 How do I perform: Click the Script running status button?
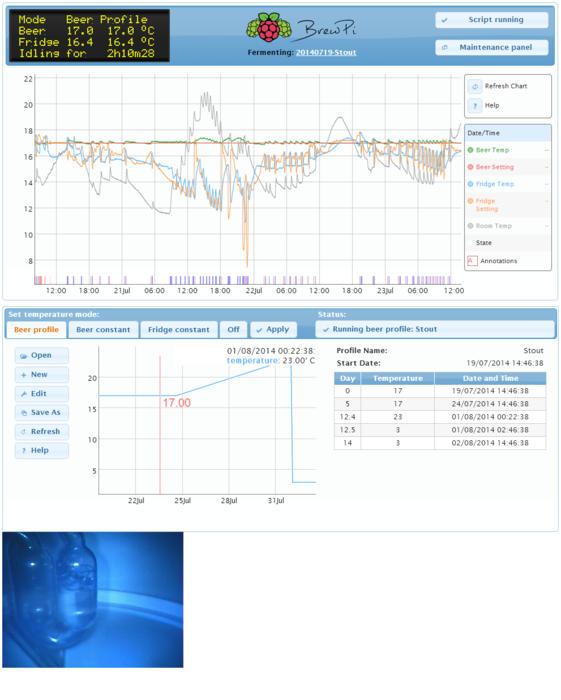tap(491, 20)
